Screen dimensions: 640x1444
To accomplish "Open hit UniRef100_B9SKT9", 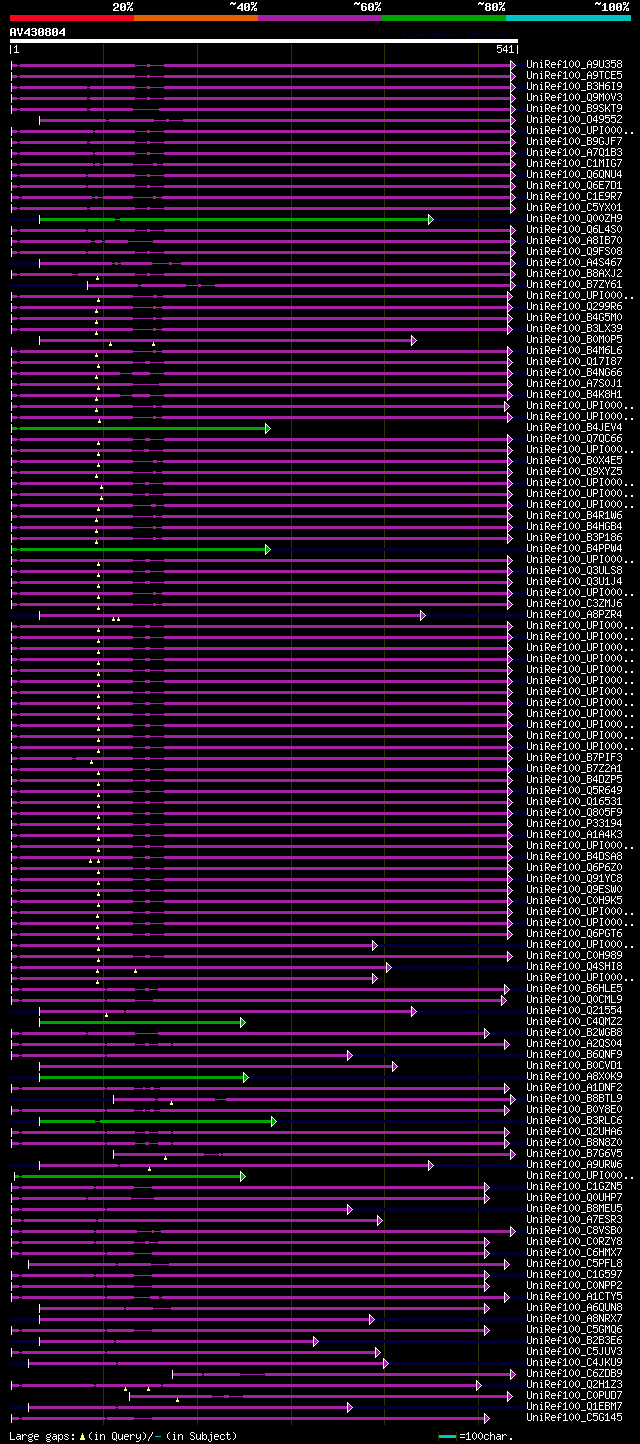I will tap(574, 108).
